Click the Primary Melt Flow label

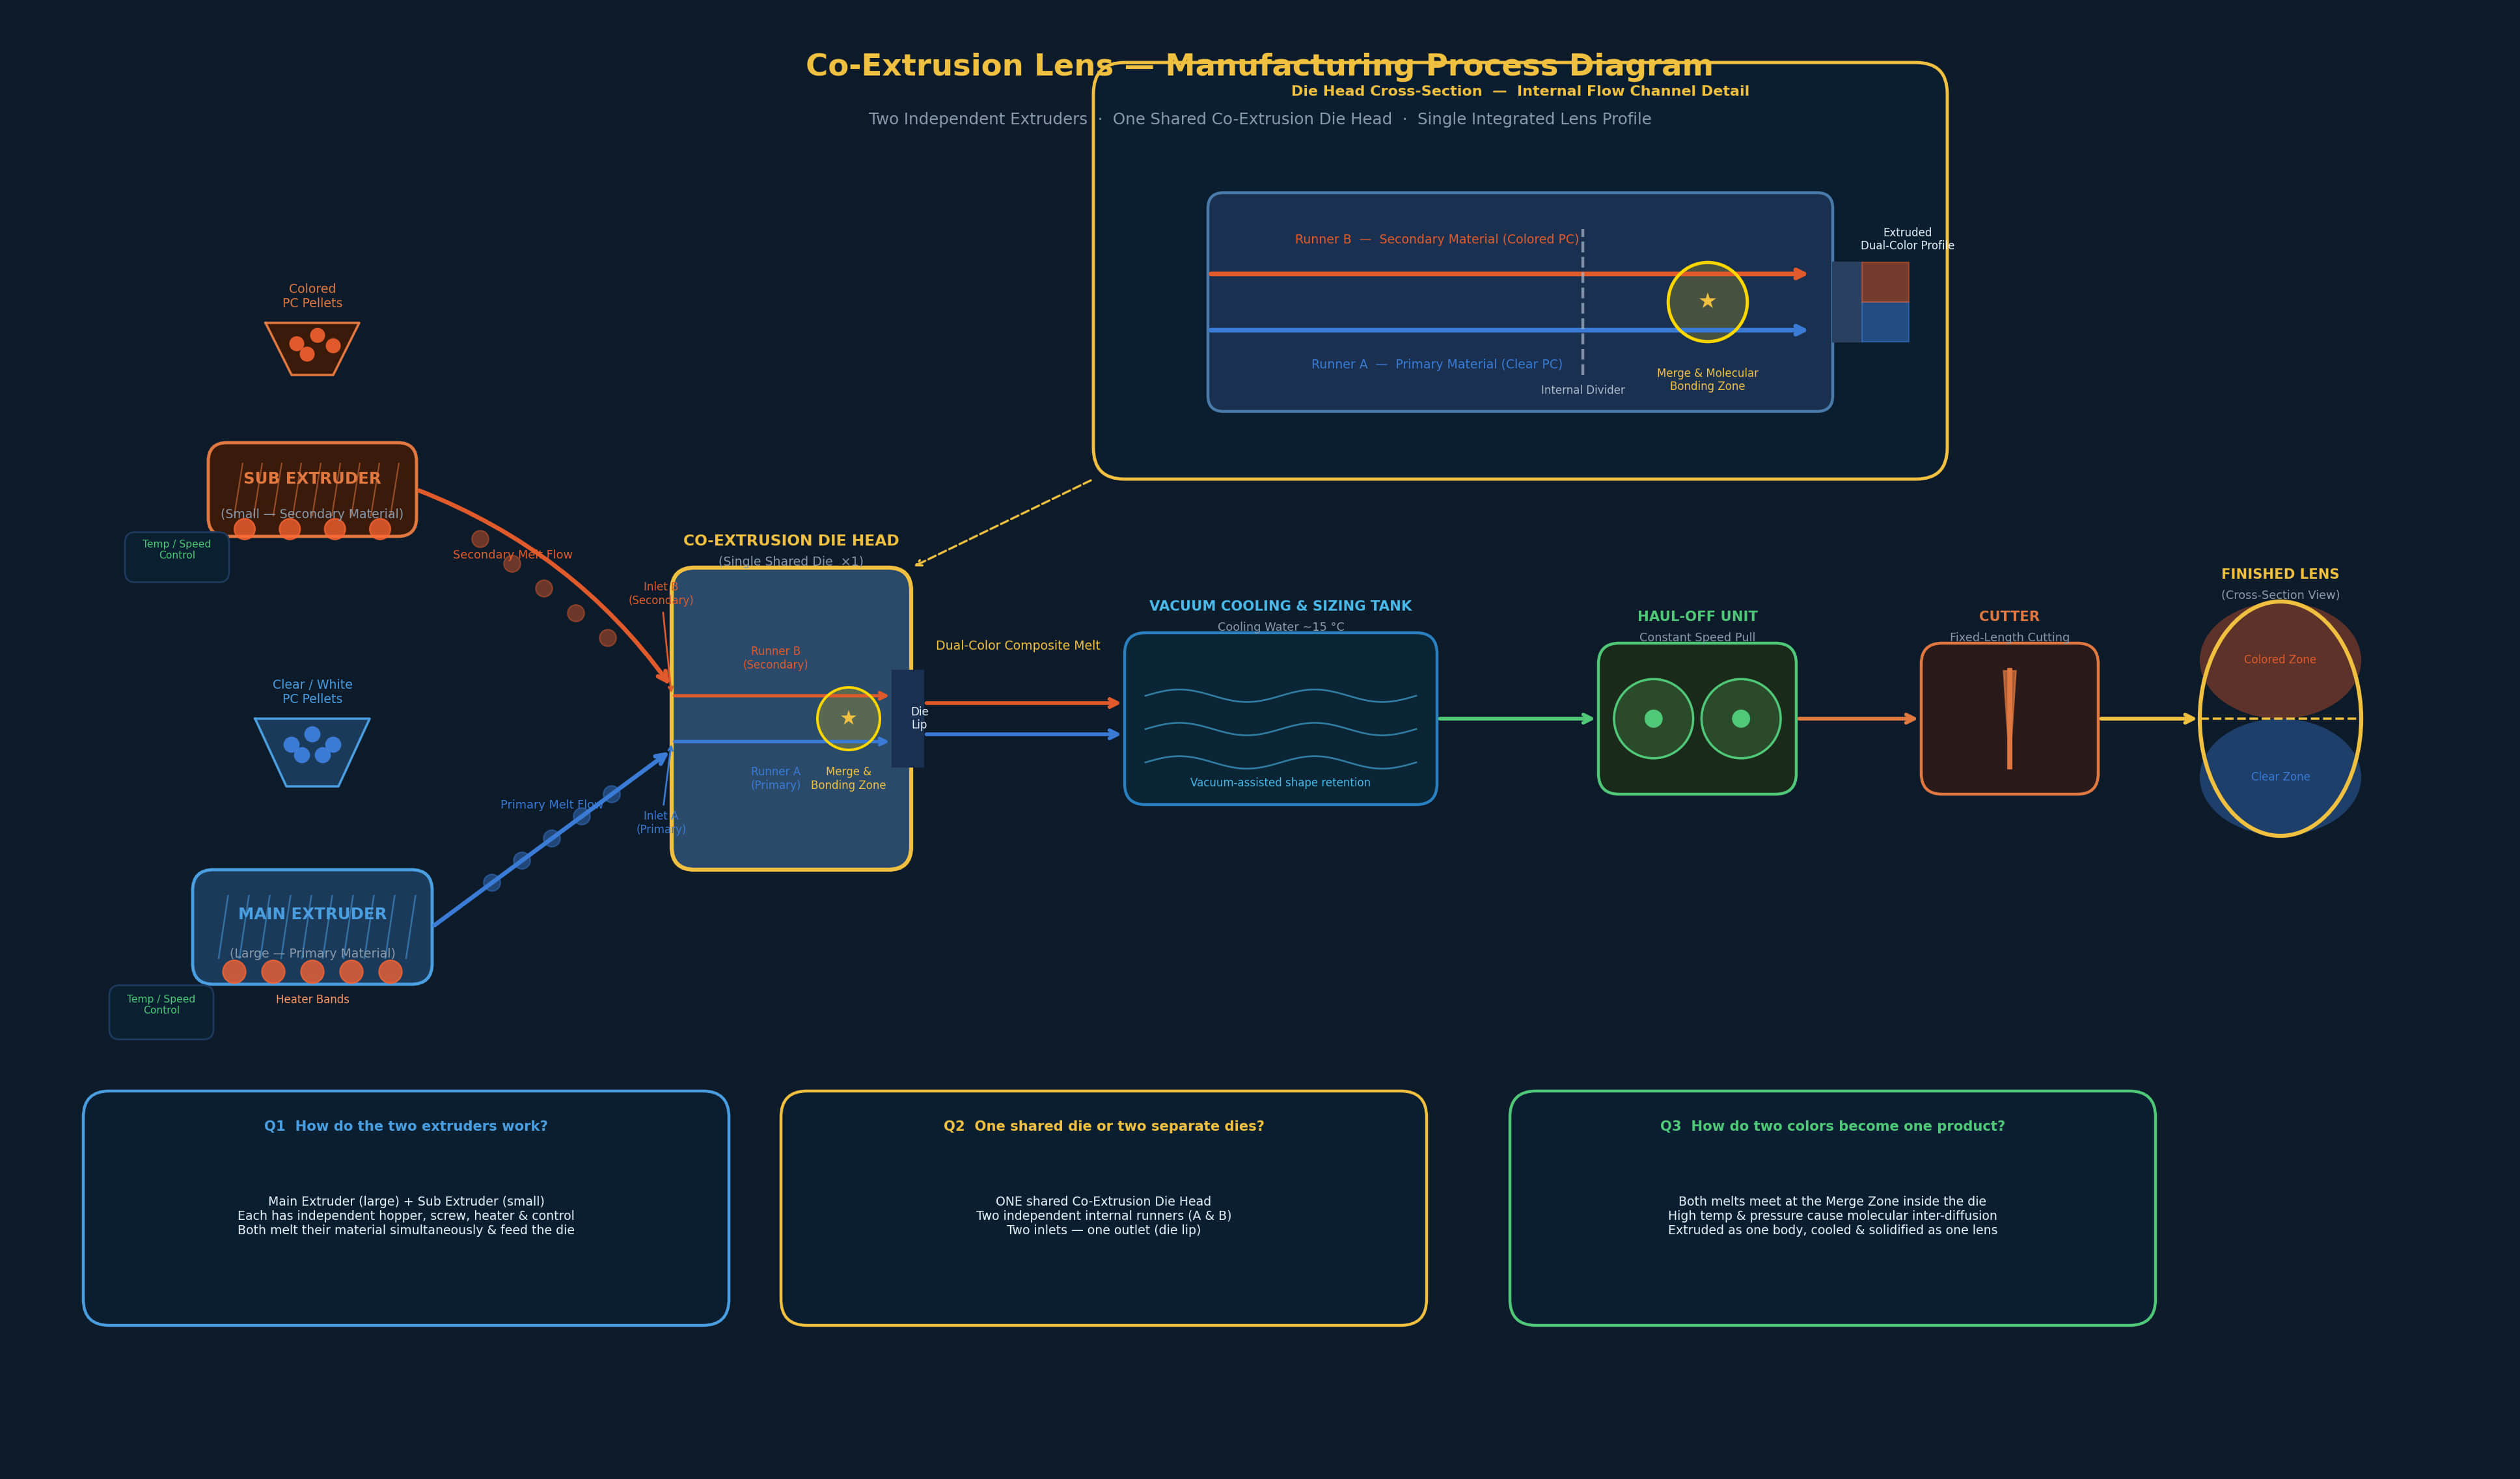[x=551, y=804]
